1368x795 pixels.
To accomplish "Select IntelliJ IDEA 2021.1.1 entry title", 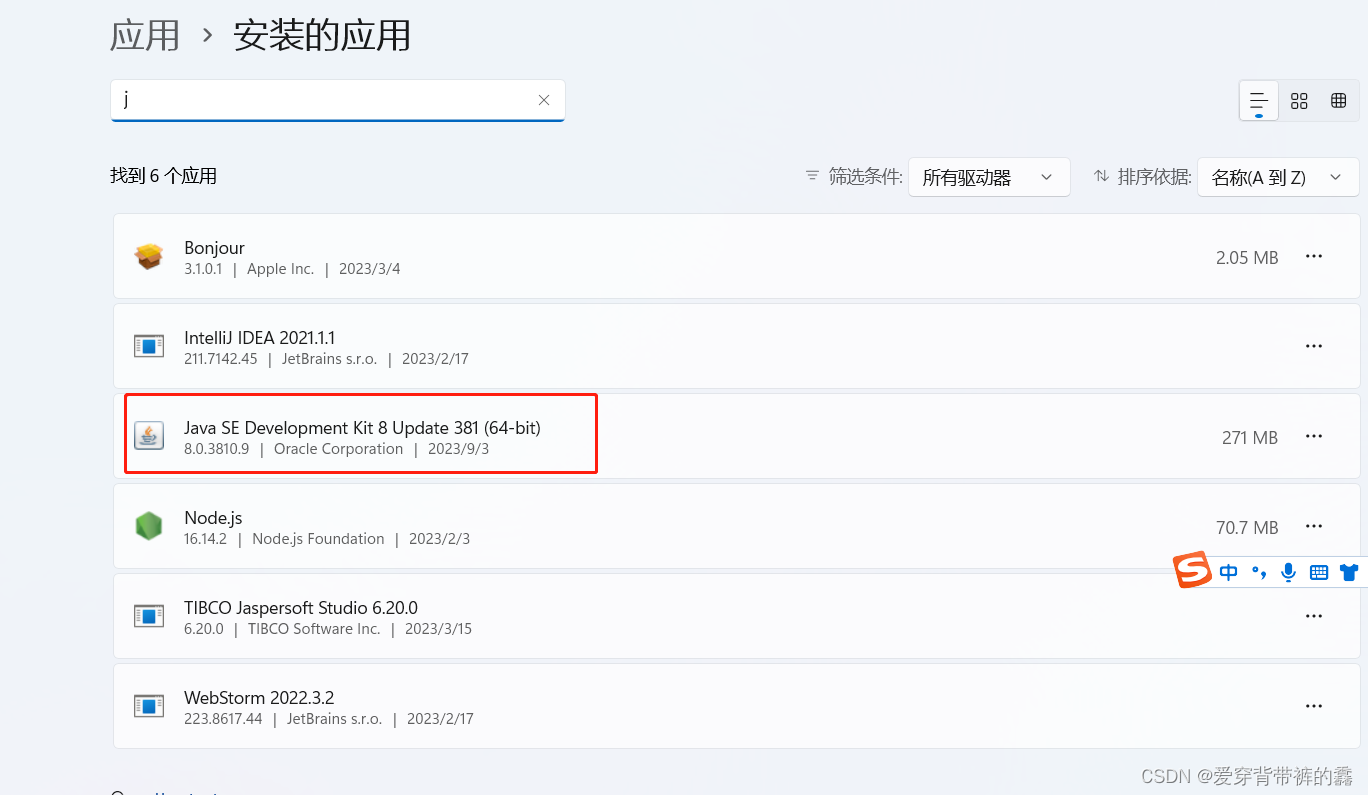I will coord(260,338).
